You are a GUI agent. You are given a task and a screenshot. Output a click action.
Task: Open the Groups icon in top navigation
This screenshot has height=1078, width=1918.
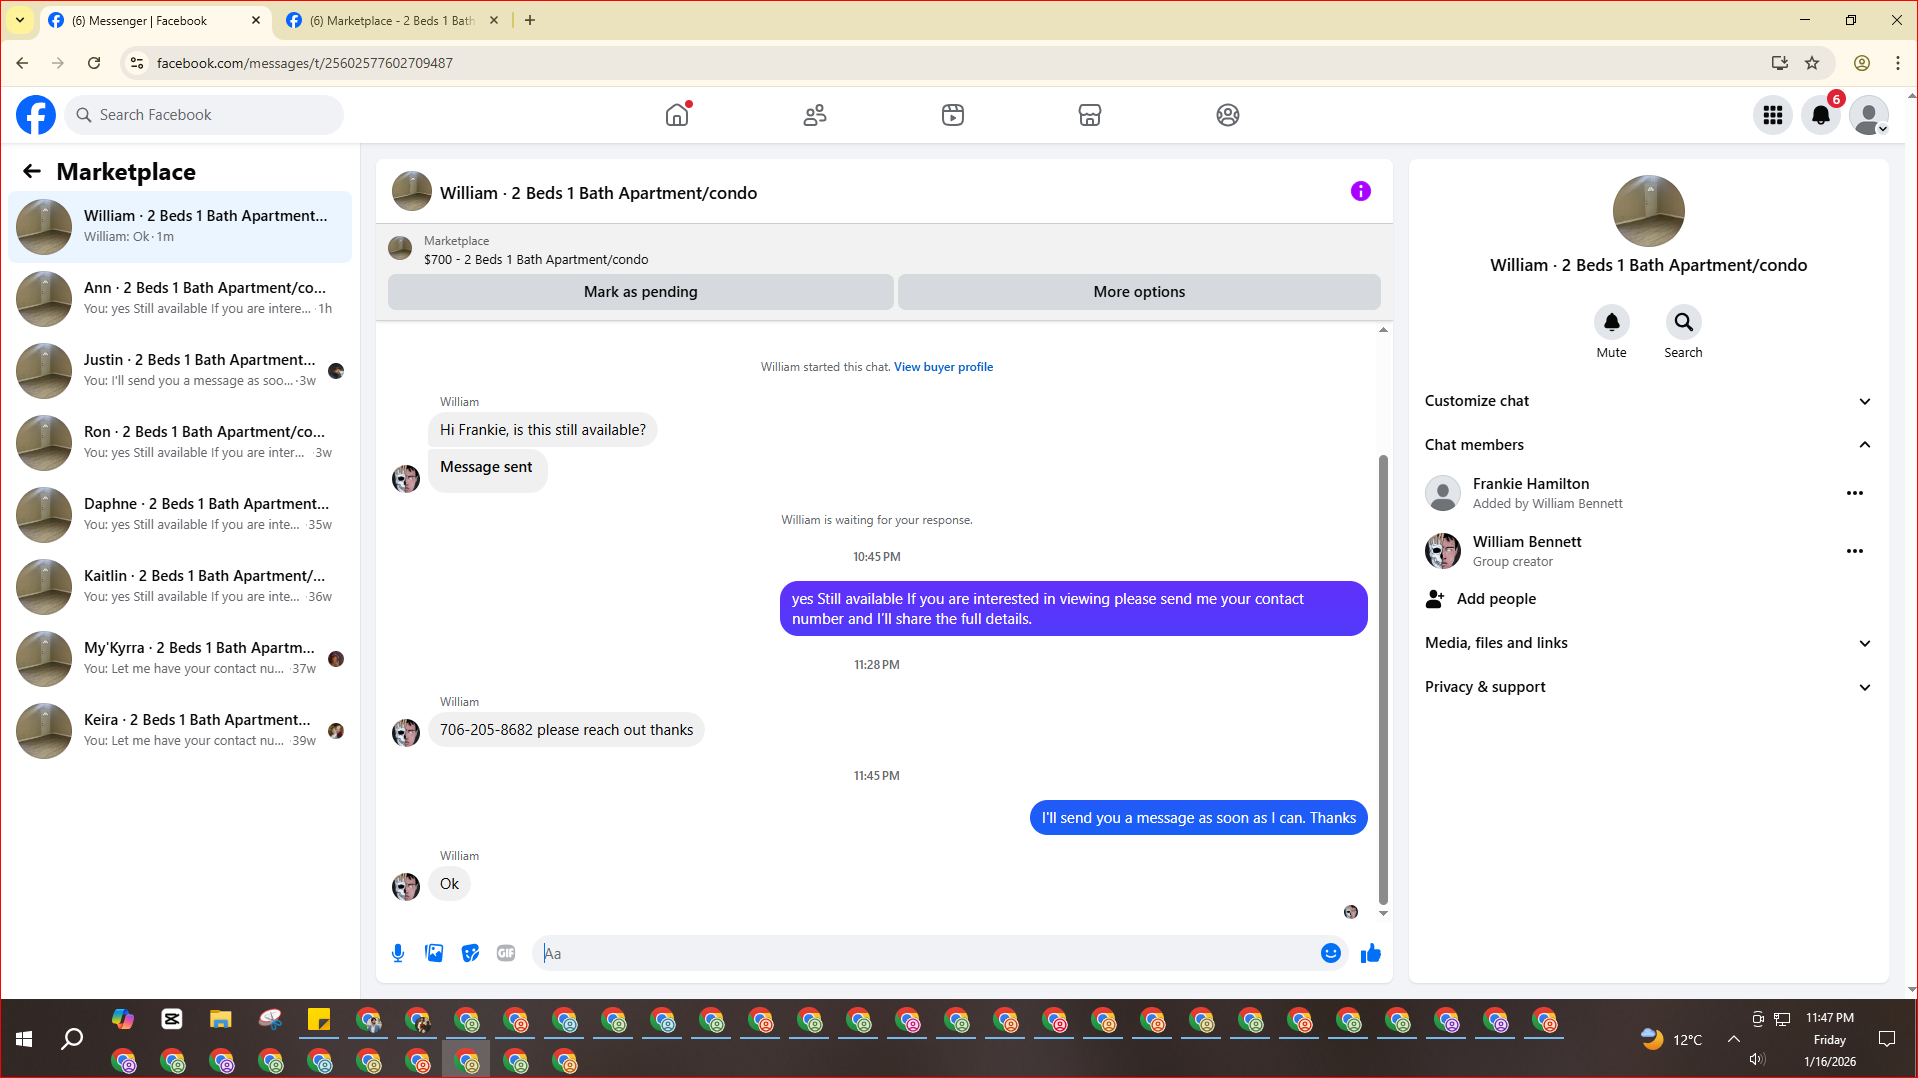[1228, 115]
